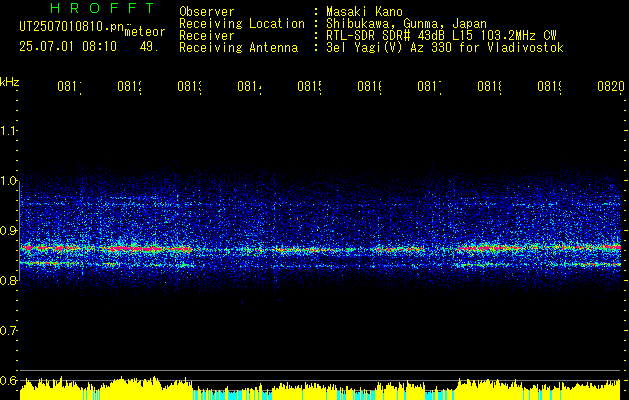
Task: Click the 1.1 frequency axis label
Action: click(10, 130)
